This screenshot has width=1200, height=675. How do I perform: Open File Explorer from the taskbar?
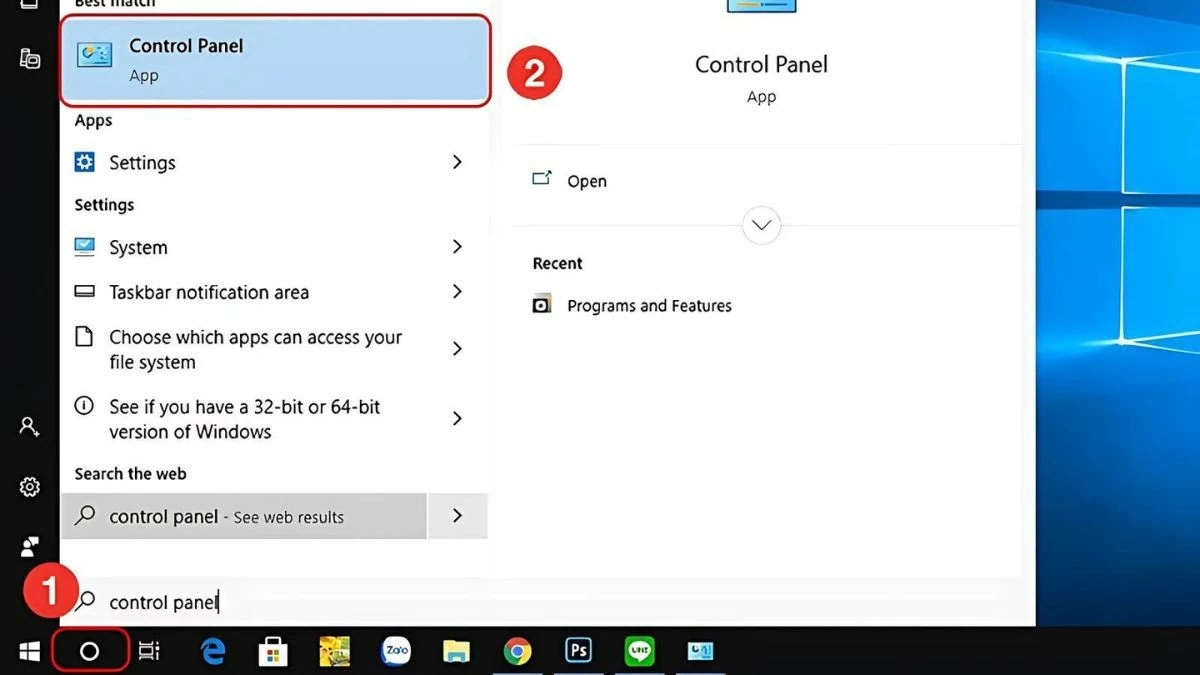(x=456, y=651)
